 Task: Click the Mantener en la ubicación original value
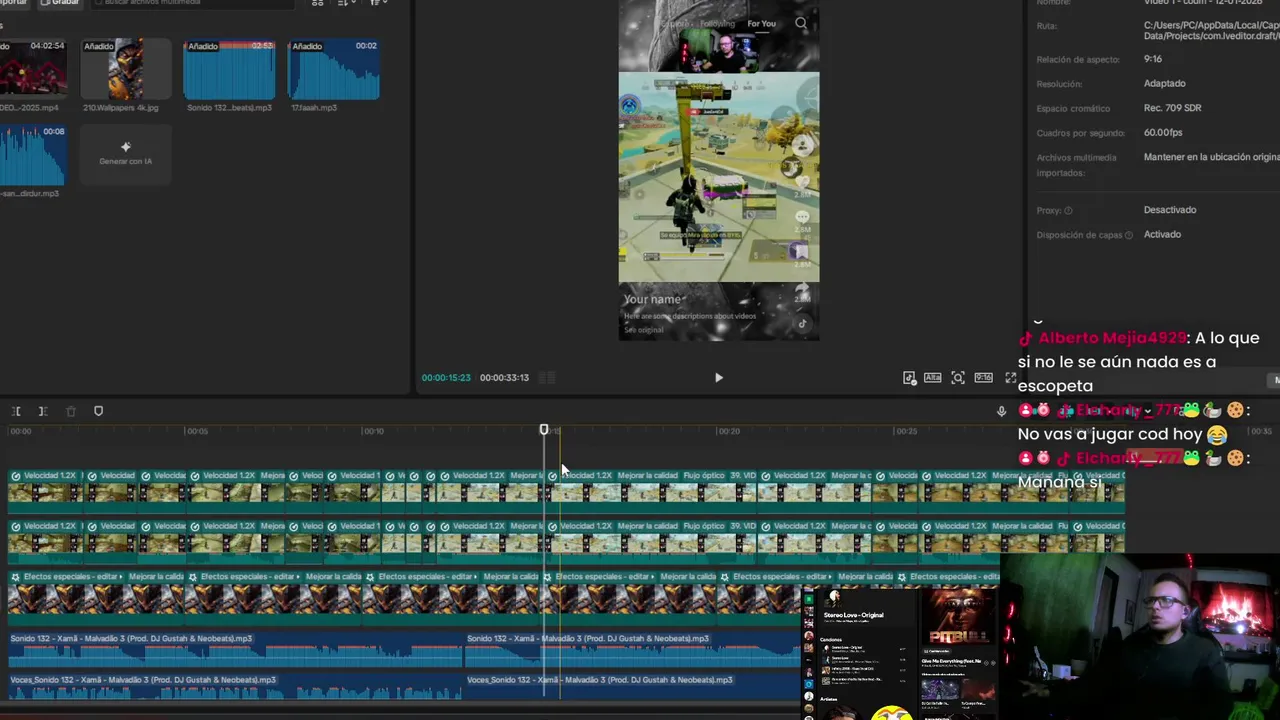click(x=1211, y=157)
